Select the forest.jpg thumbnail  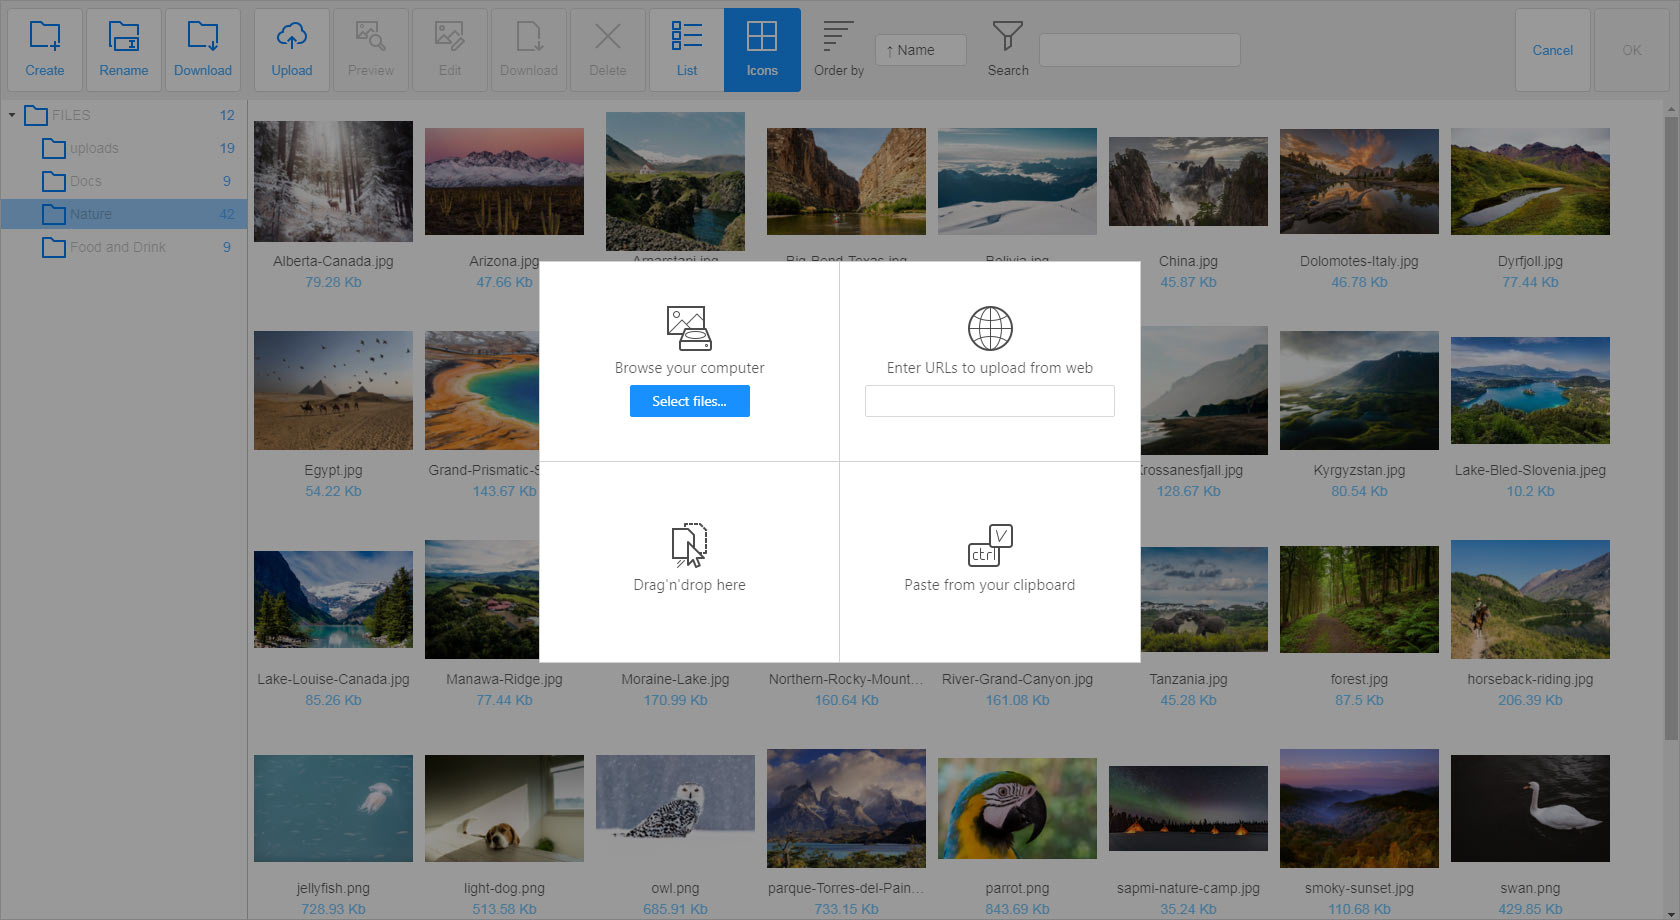1359,599
